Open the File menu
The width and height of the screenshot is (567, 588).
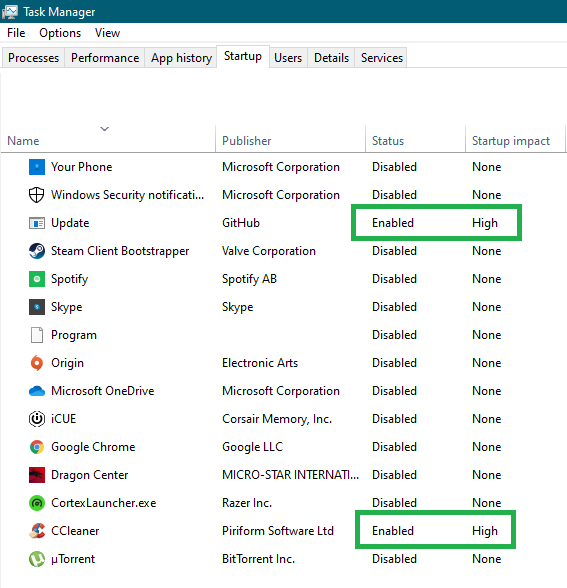[16, 33]
